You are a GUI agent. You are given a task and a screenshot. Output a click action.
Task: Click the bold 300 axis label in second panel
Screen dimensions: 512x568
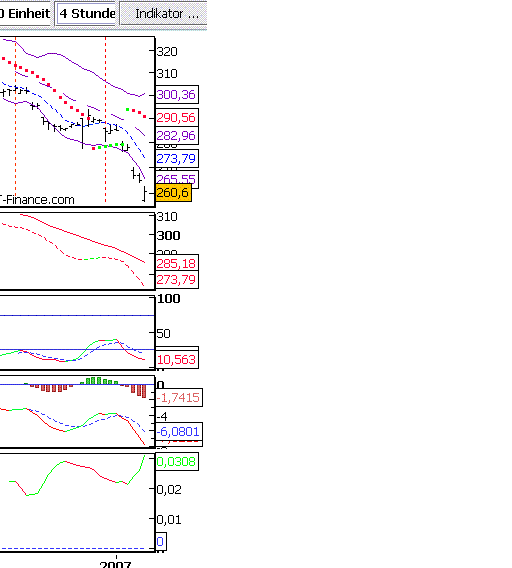168,236
